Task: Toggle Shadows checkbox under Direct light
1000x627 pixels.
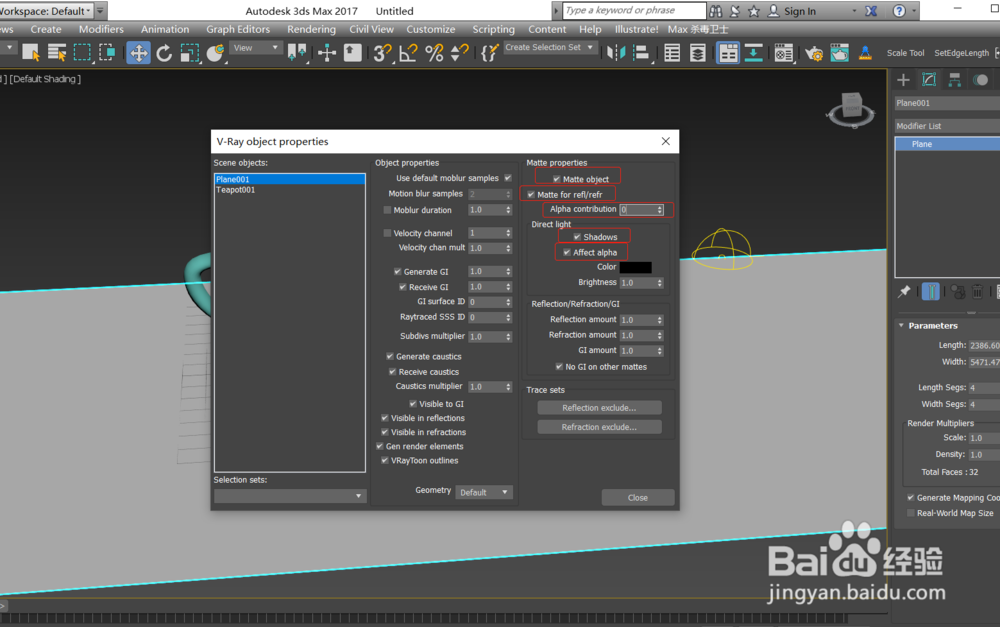Action: [577, 237]
